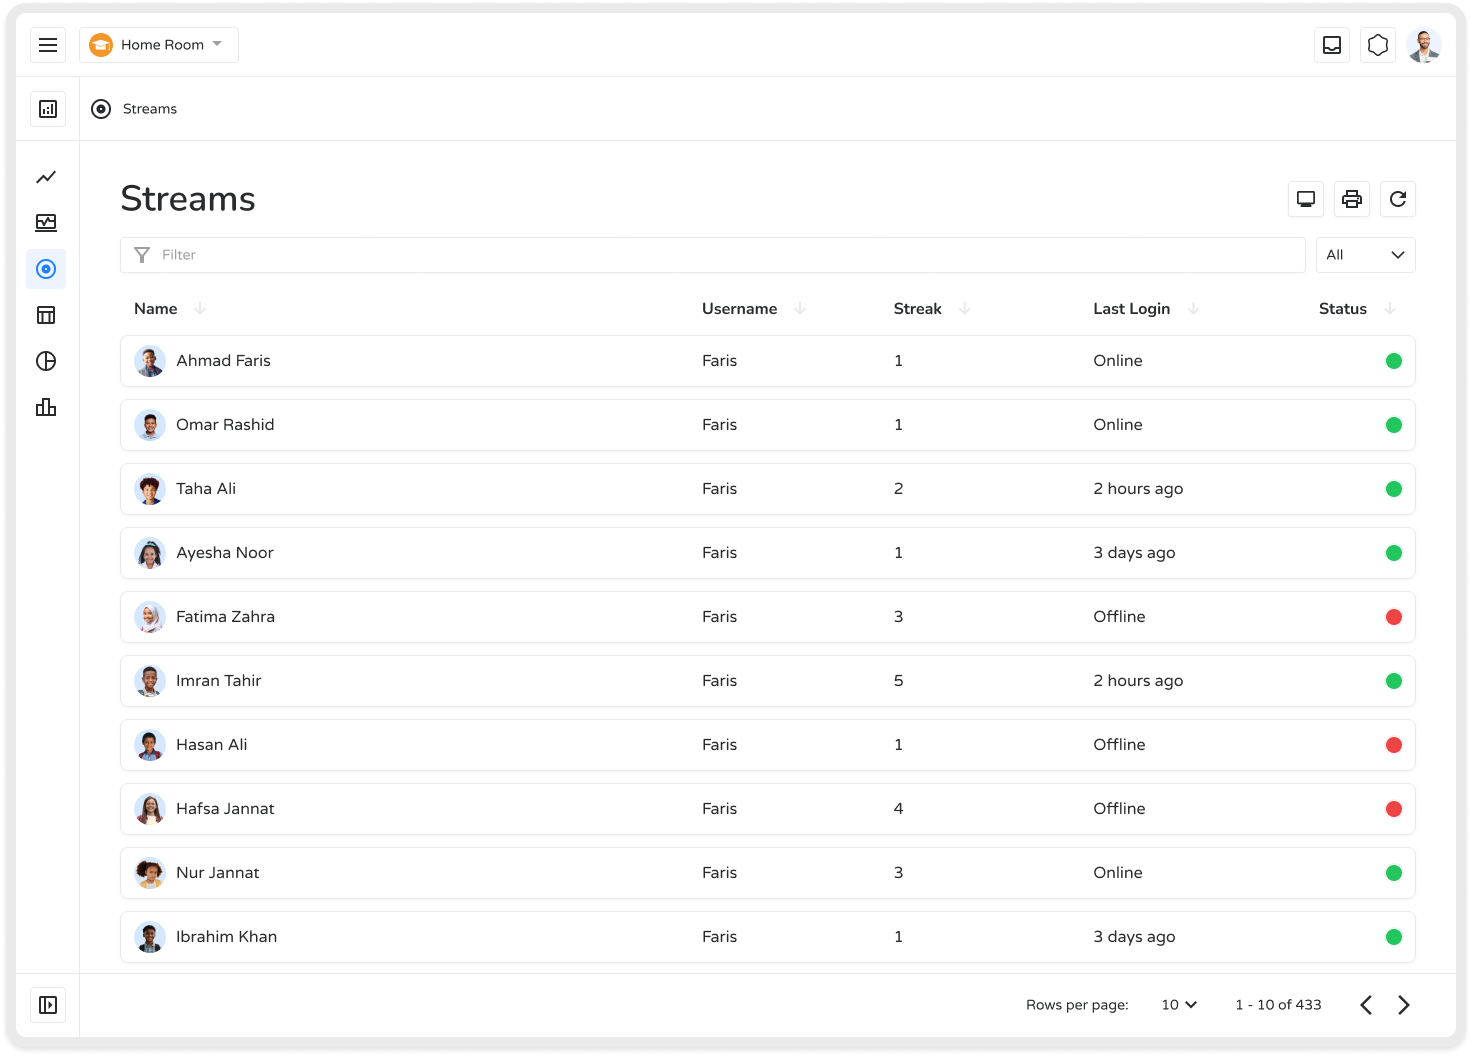Screen dimensions: 1472x1056
Task: Select the table view icon in sidebar
Action: point(46,315)
